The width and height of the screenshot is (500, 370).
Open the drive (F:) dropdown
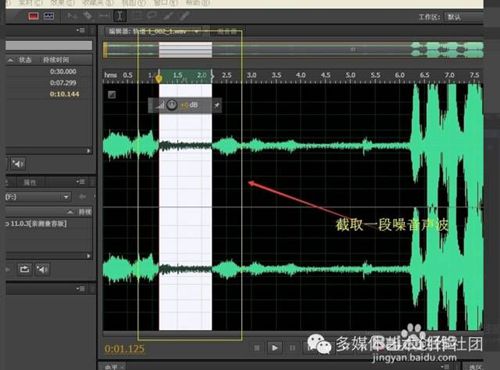38,197
